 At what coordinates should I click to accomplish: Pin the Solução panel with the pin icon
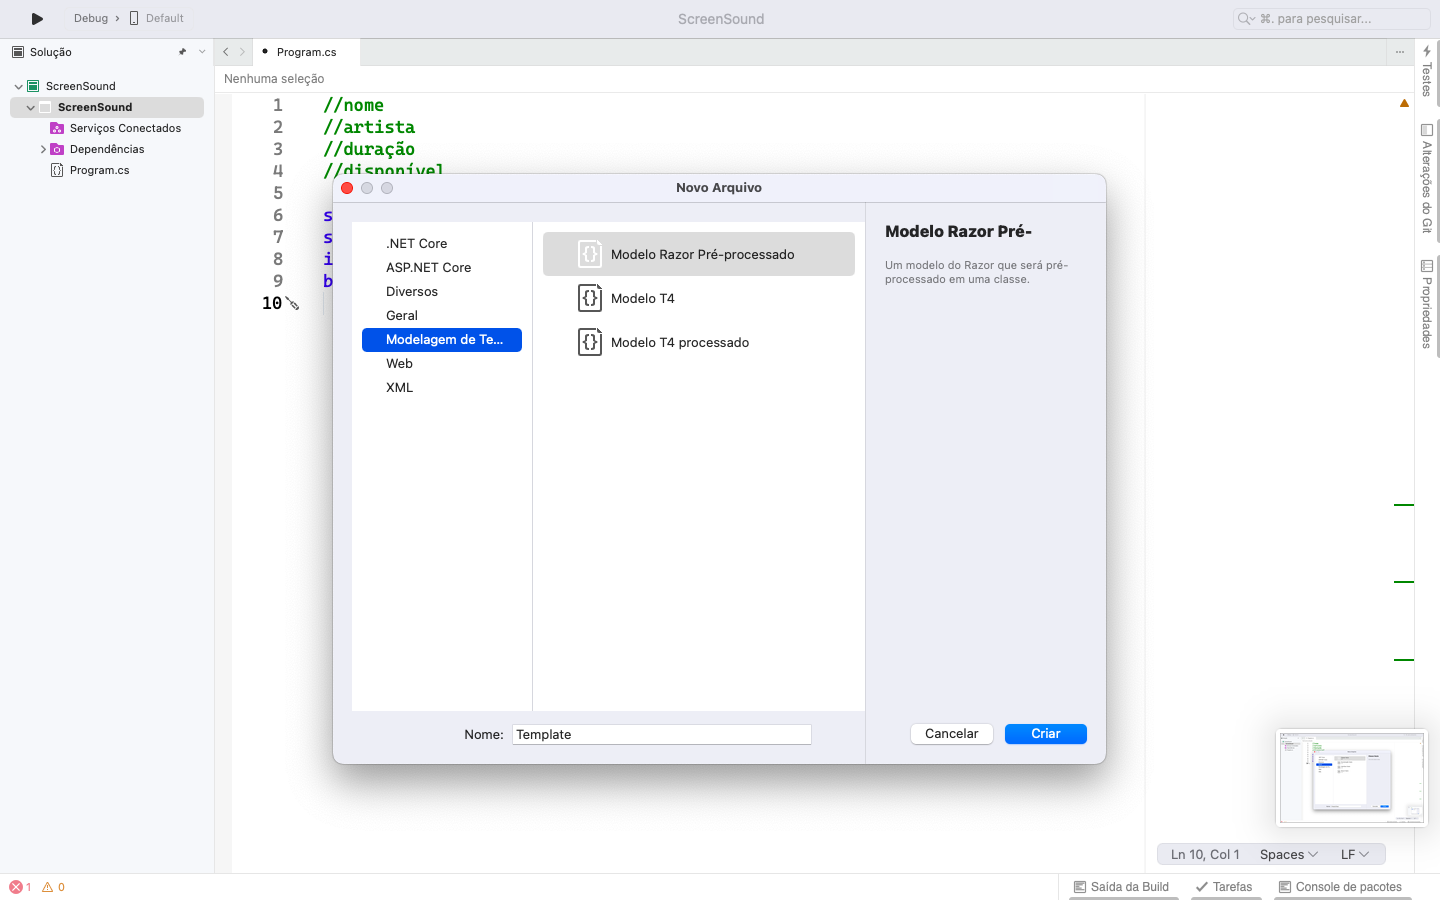[182, 52]
